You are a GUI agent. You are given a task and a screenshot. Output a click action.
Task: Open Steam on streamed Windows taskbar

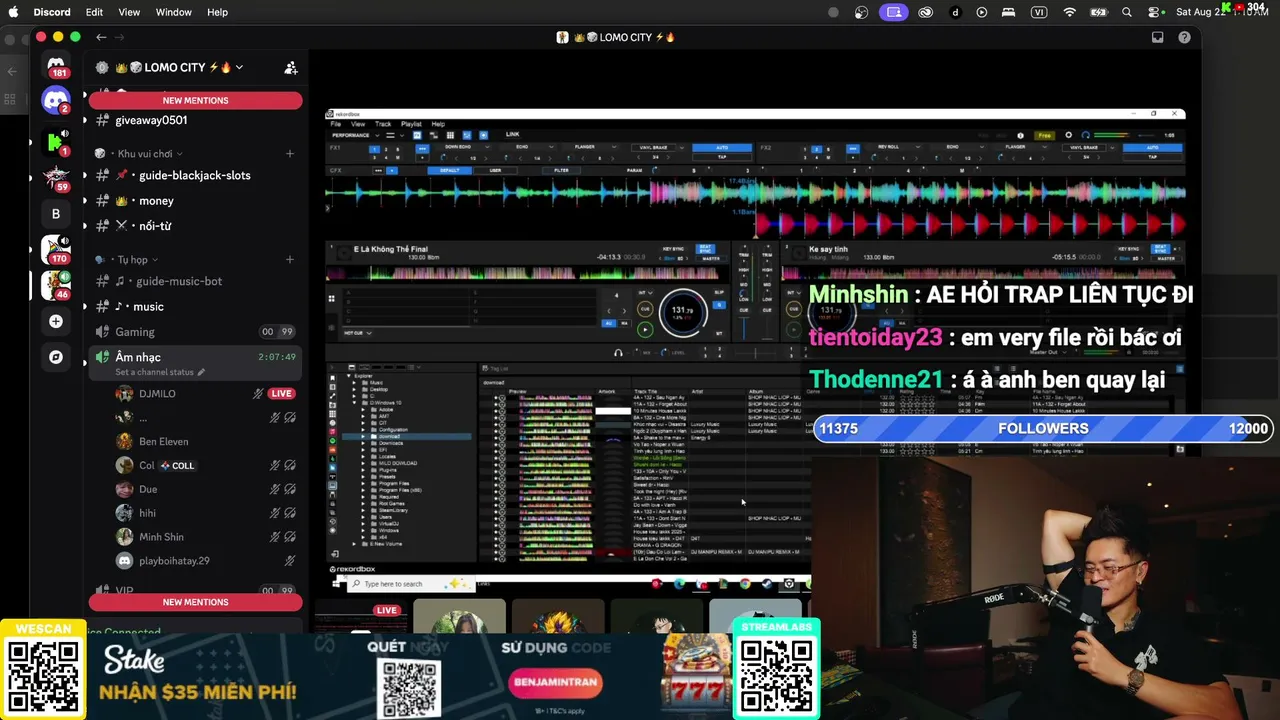click(767, 584)
